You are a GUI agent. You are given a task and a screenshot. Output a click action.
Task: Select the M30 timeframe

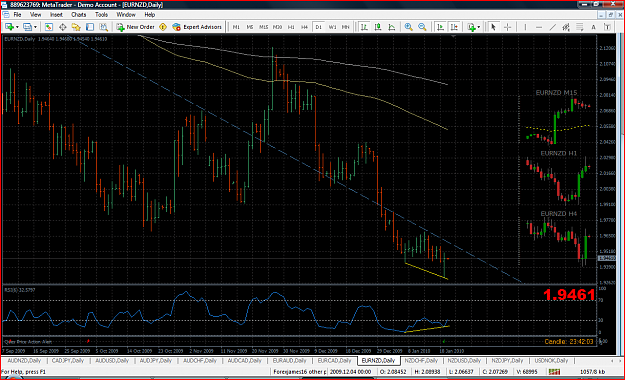coord(277,27)
